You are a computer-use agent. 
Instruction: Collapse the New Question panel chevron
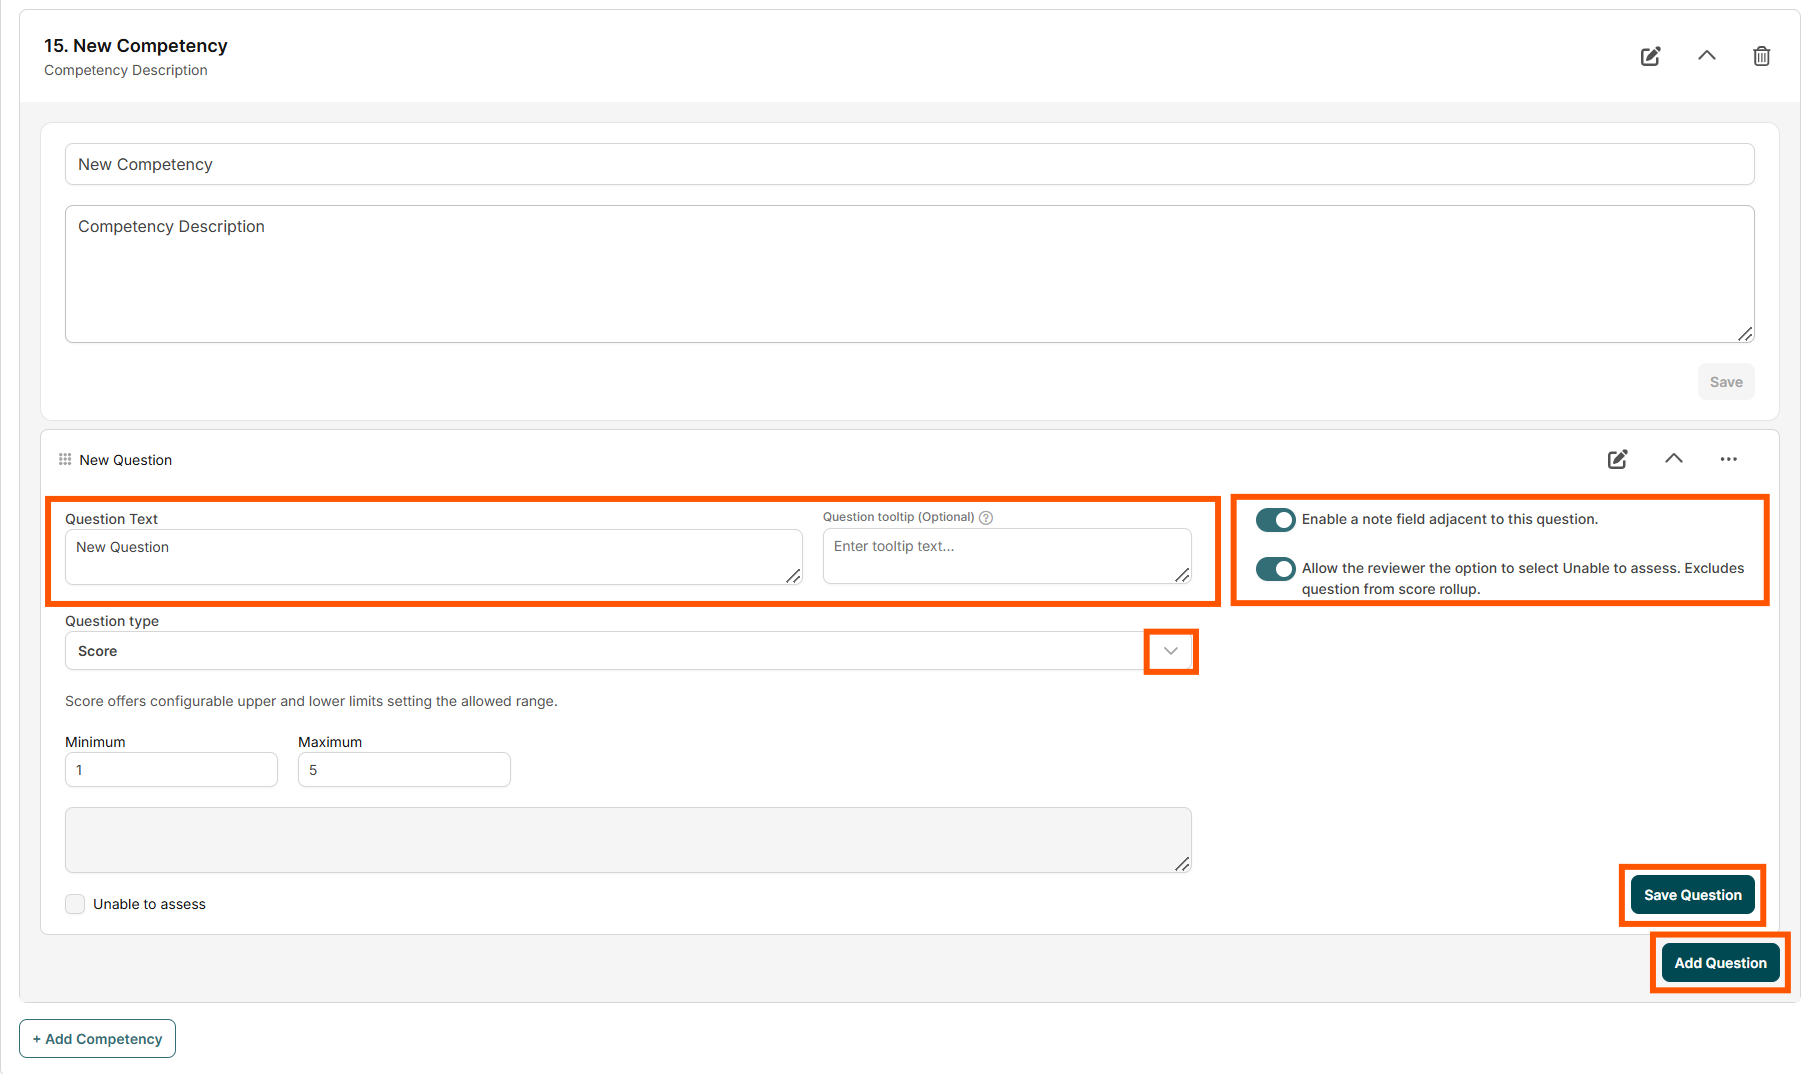1673,458
